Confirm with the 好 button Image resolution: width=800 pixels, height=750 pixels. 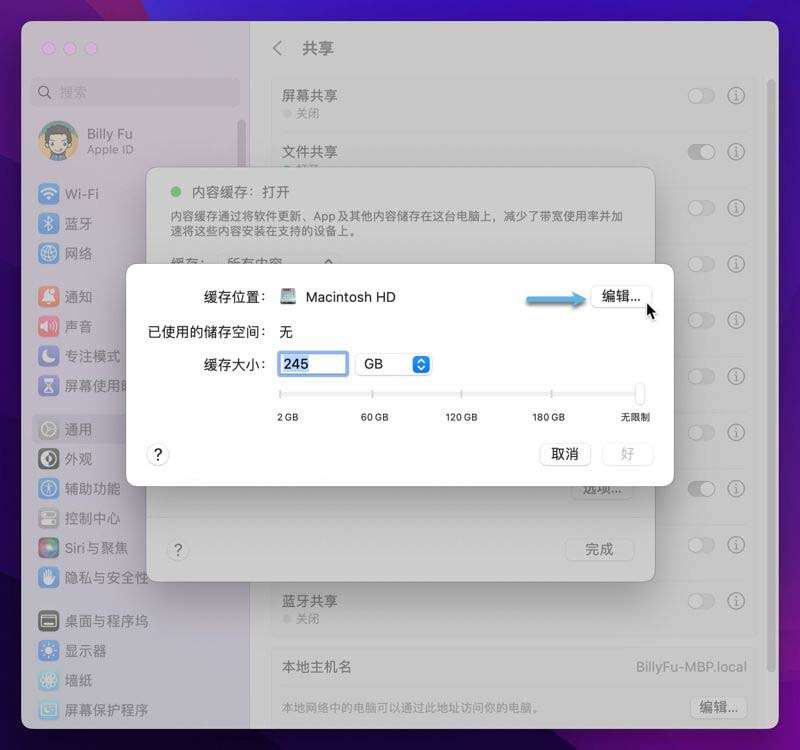629,454
